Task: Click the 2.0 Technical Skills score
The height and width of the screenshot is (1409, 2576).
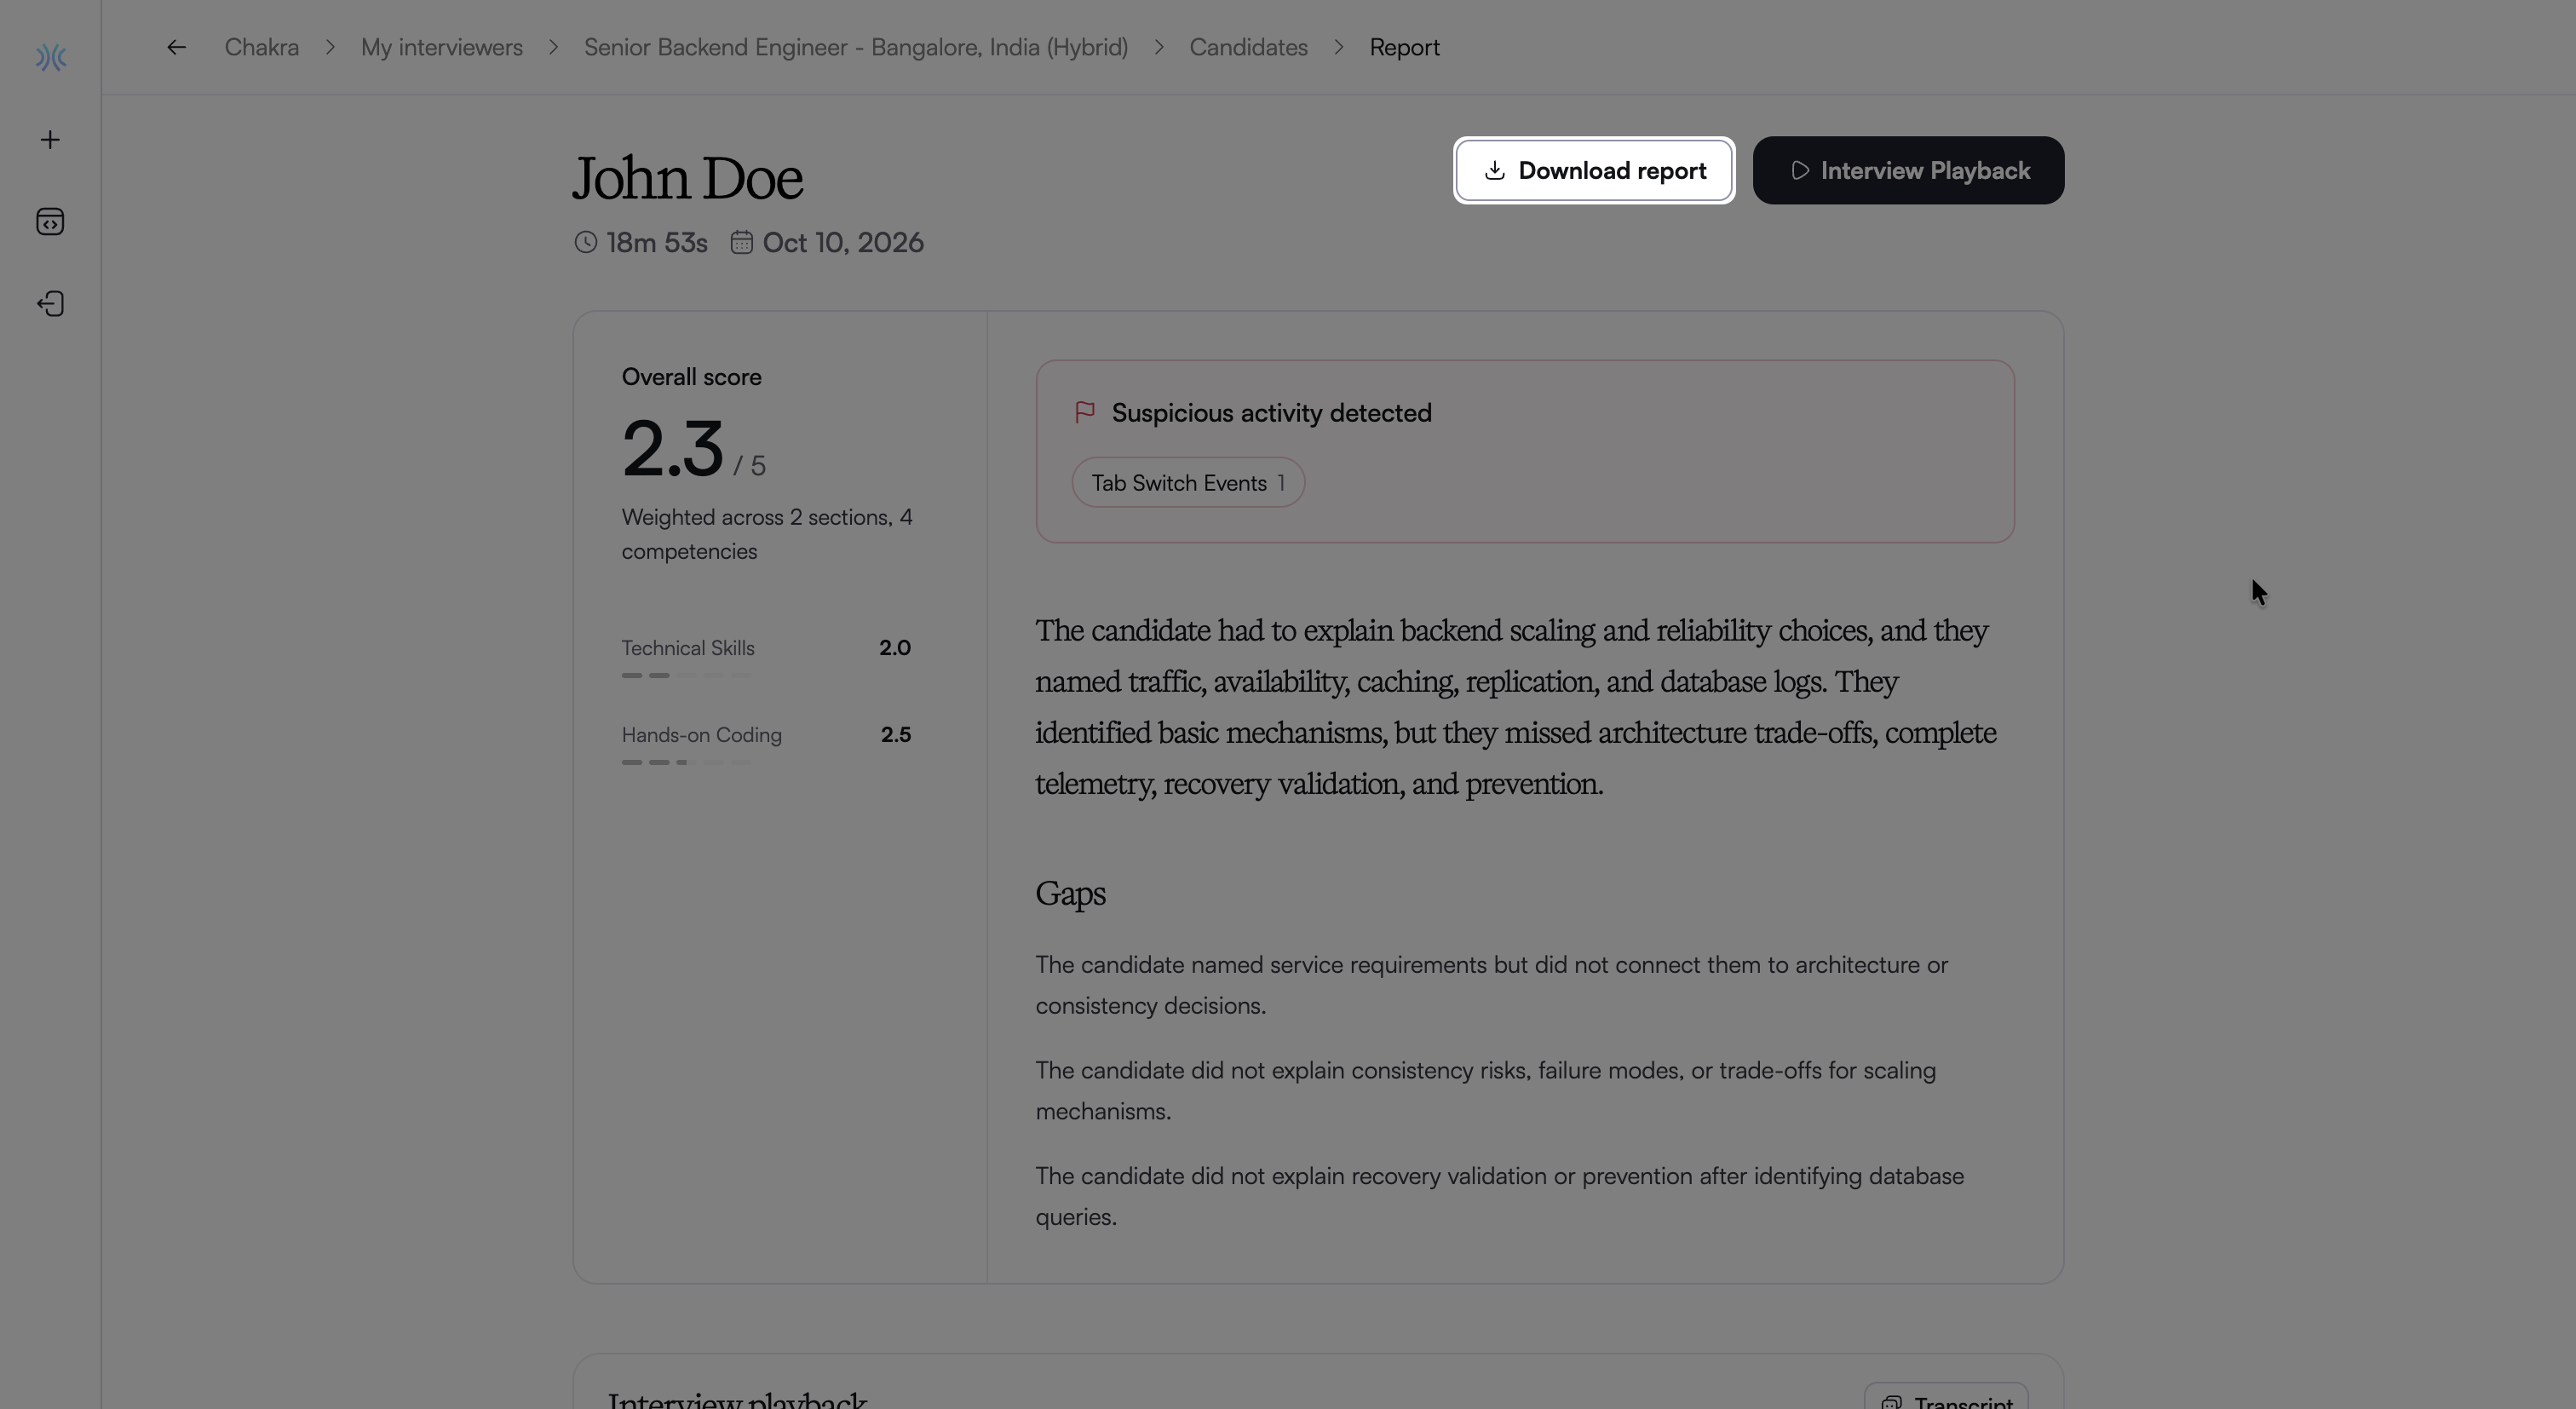Action: point(895,648)
